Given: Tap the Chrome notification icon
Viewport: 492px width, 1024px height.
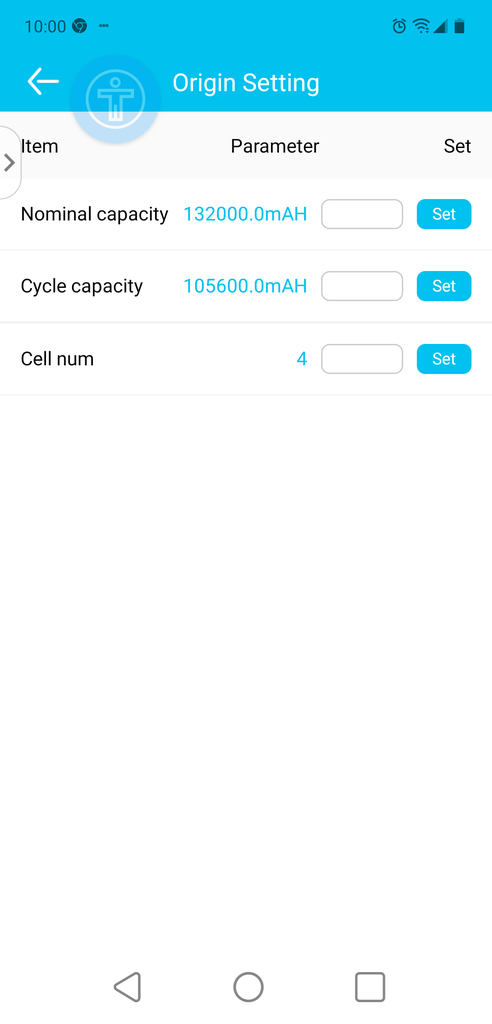Looking at the screenshot, I should click(80, 26).
